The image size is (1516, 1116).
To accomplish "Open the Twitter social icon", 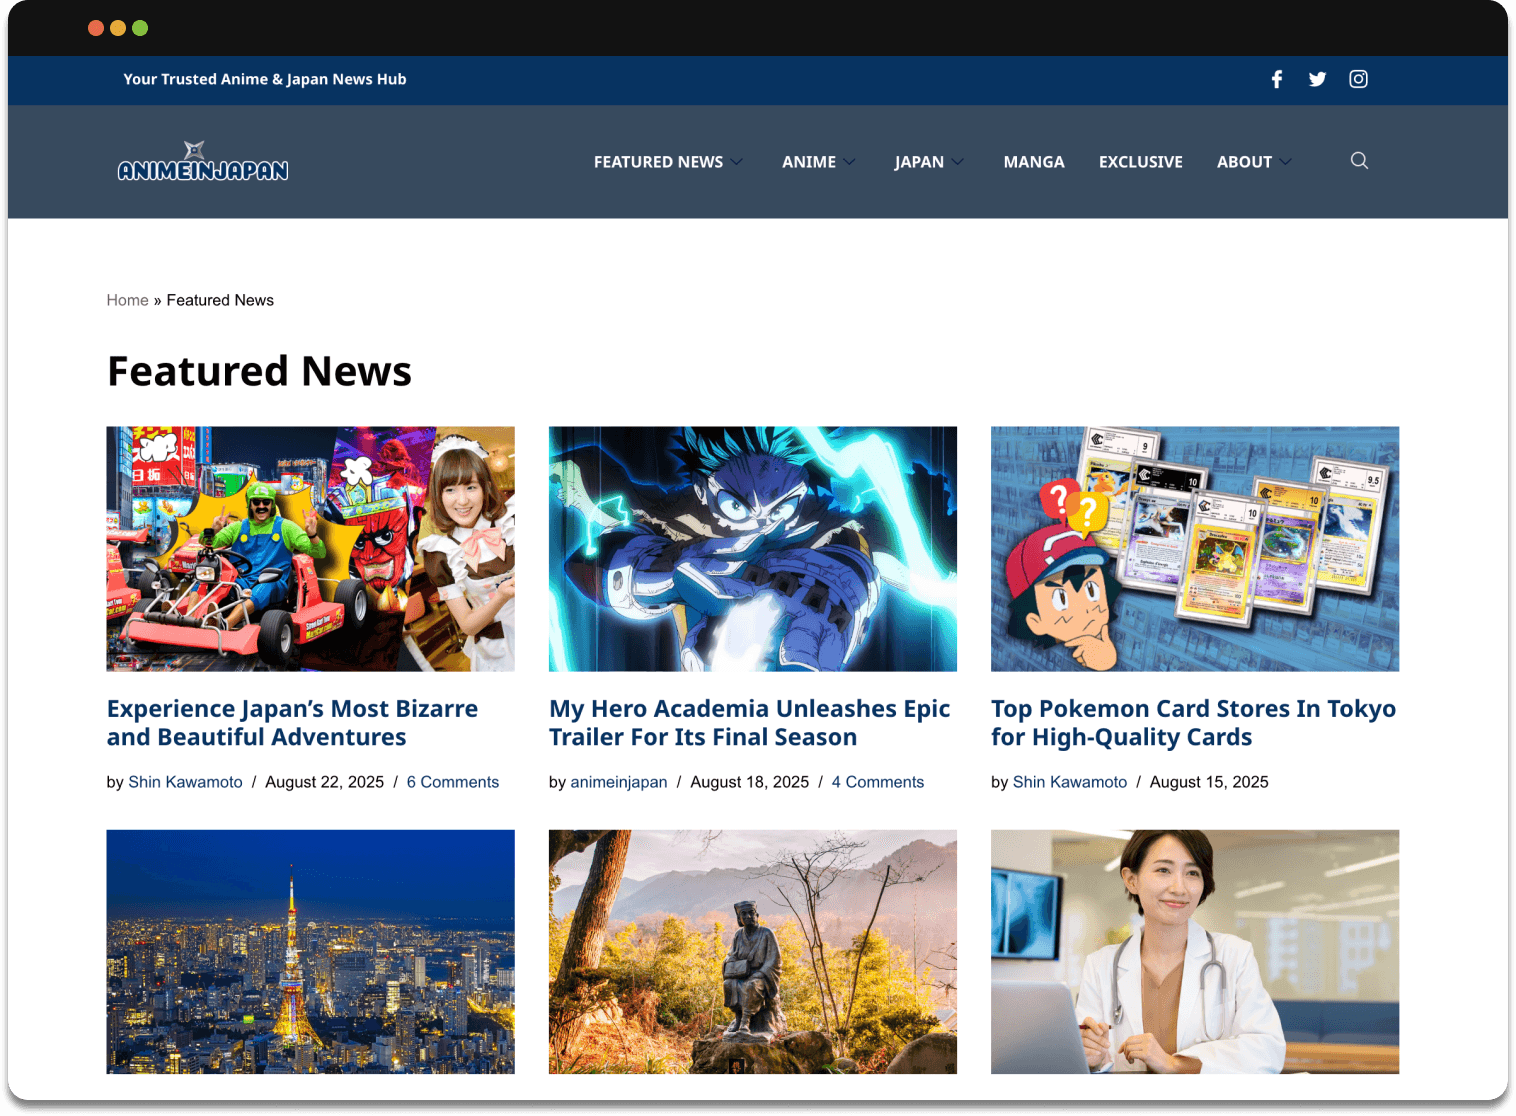I will [x=1317, y=79].
